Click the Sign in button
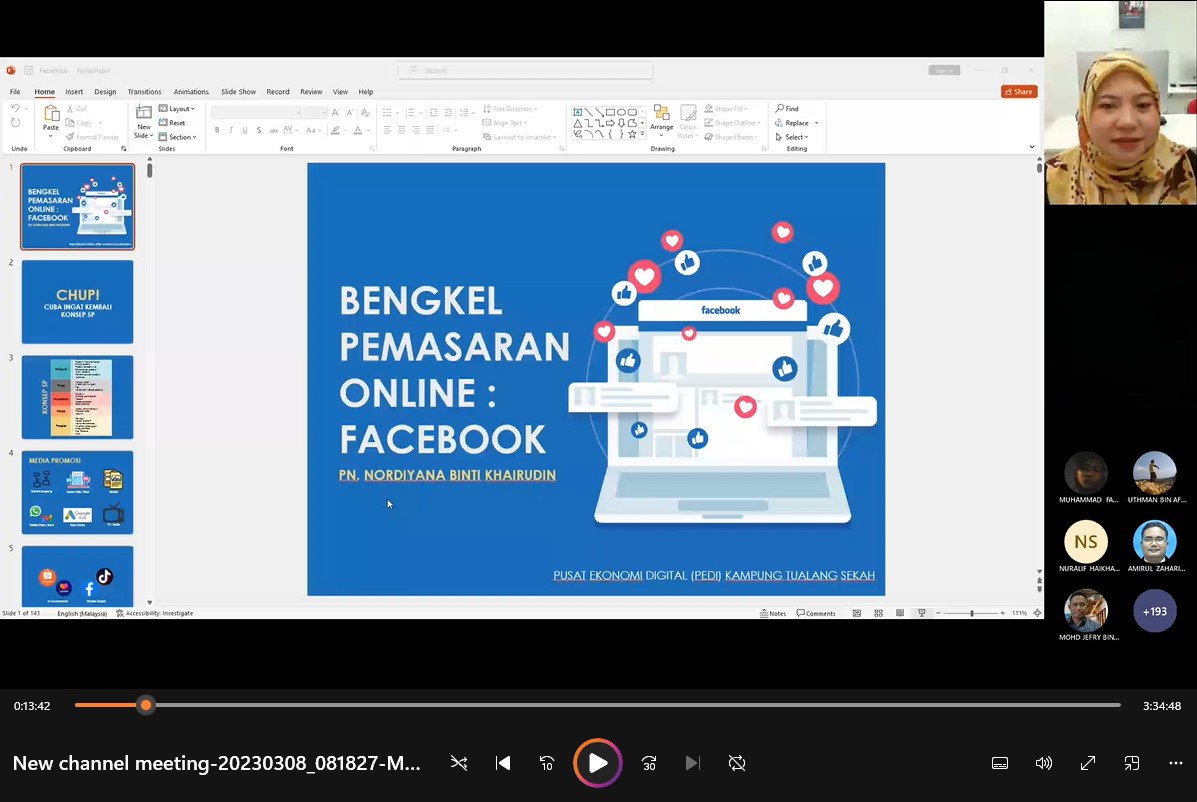1197x802 pixels. click(944, 70)
